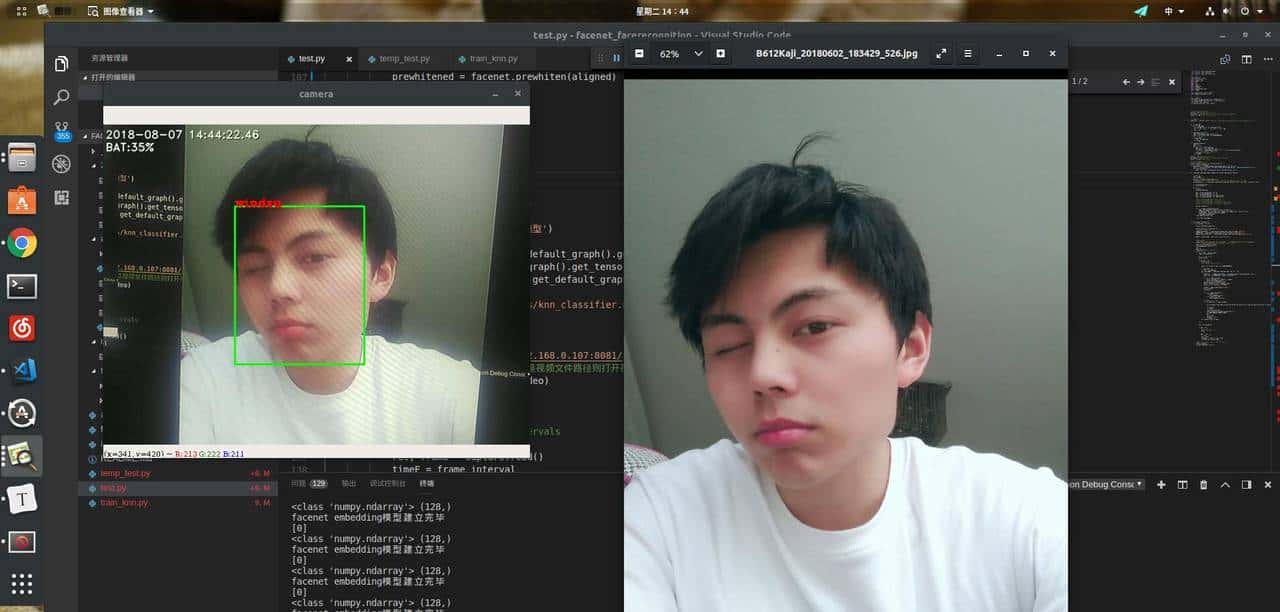Open the Debug view in the activity bar
This screenshot has height=612, width=1280.
point(62,164)
